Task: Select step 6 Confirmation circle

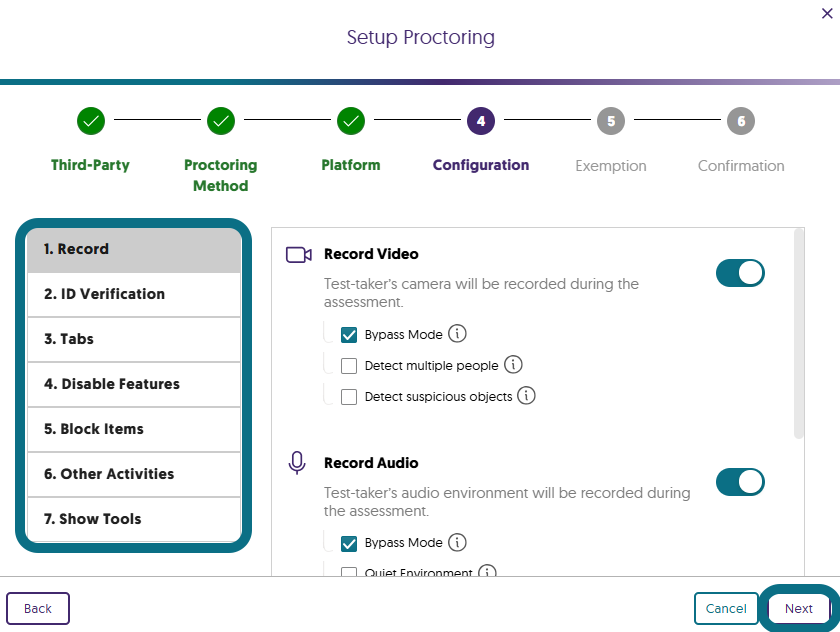Action: pyautogui.click(x=741, y=121)
